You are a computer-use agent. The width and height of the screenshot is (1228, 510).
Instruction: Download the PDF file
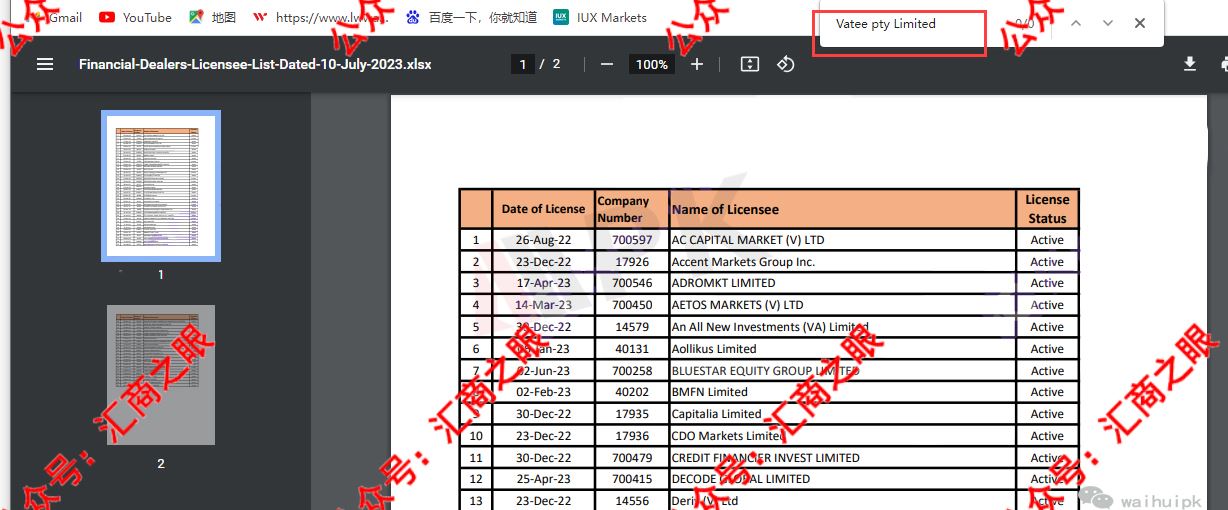(x=1190, y=64)
